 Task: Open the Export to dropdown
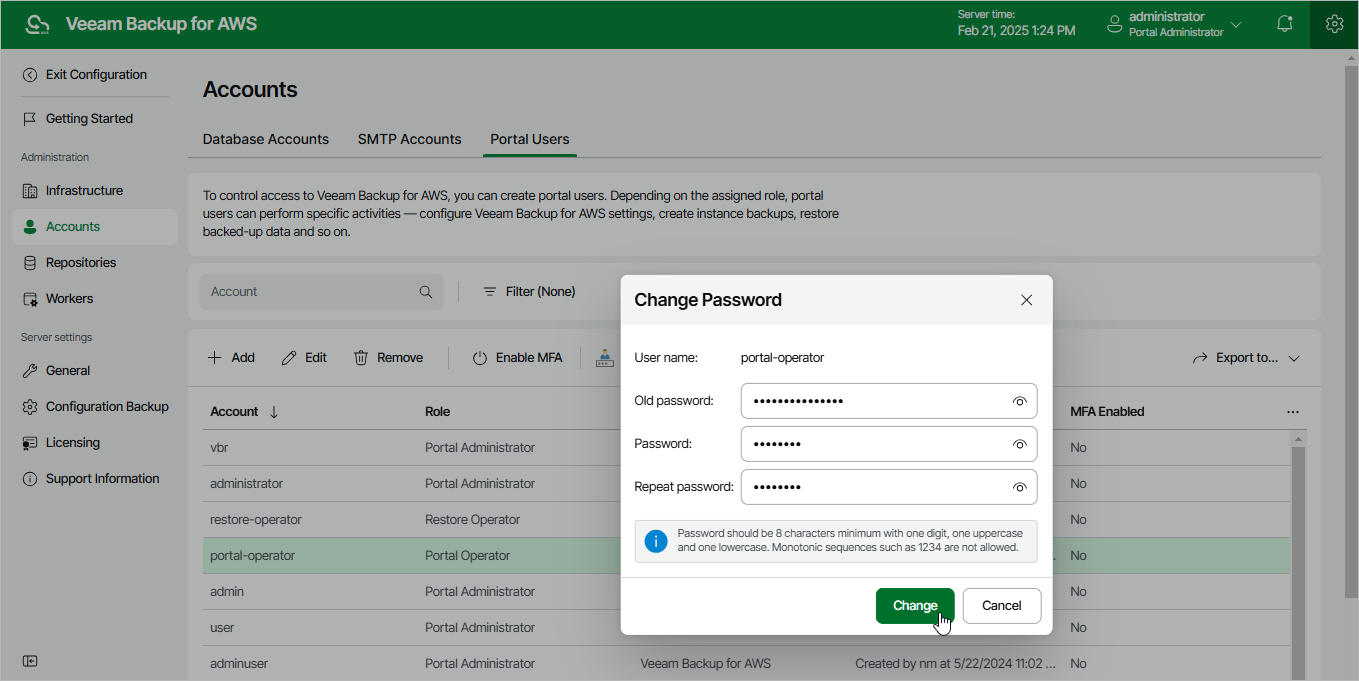pos(1246,358)
